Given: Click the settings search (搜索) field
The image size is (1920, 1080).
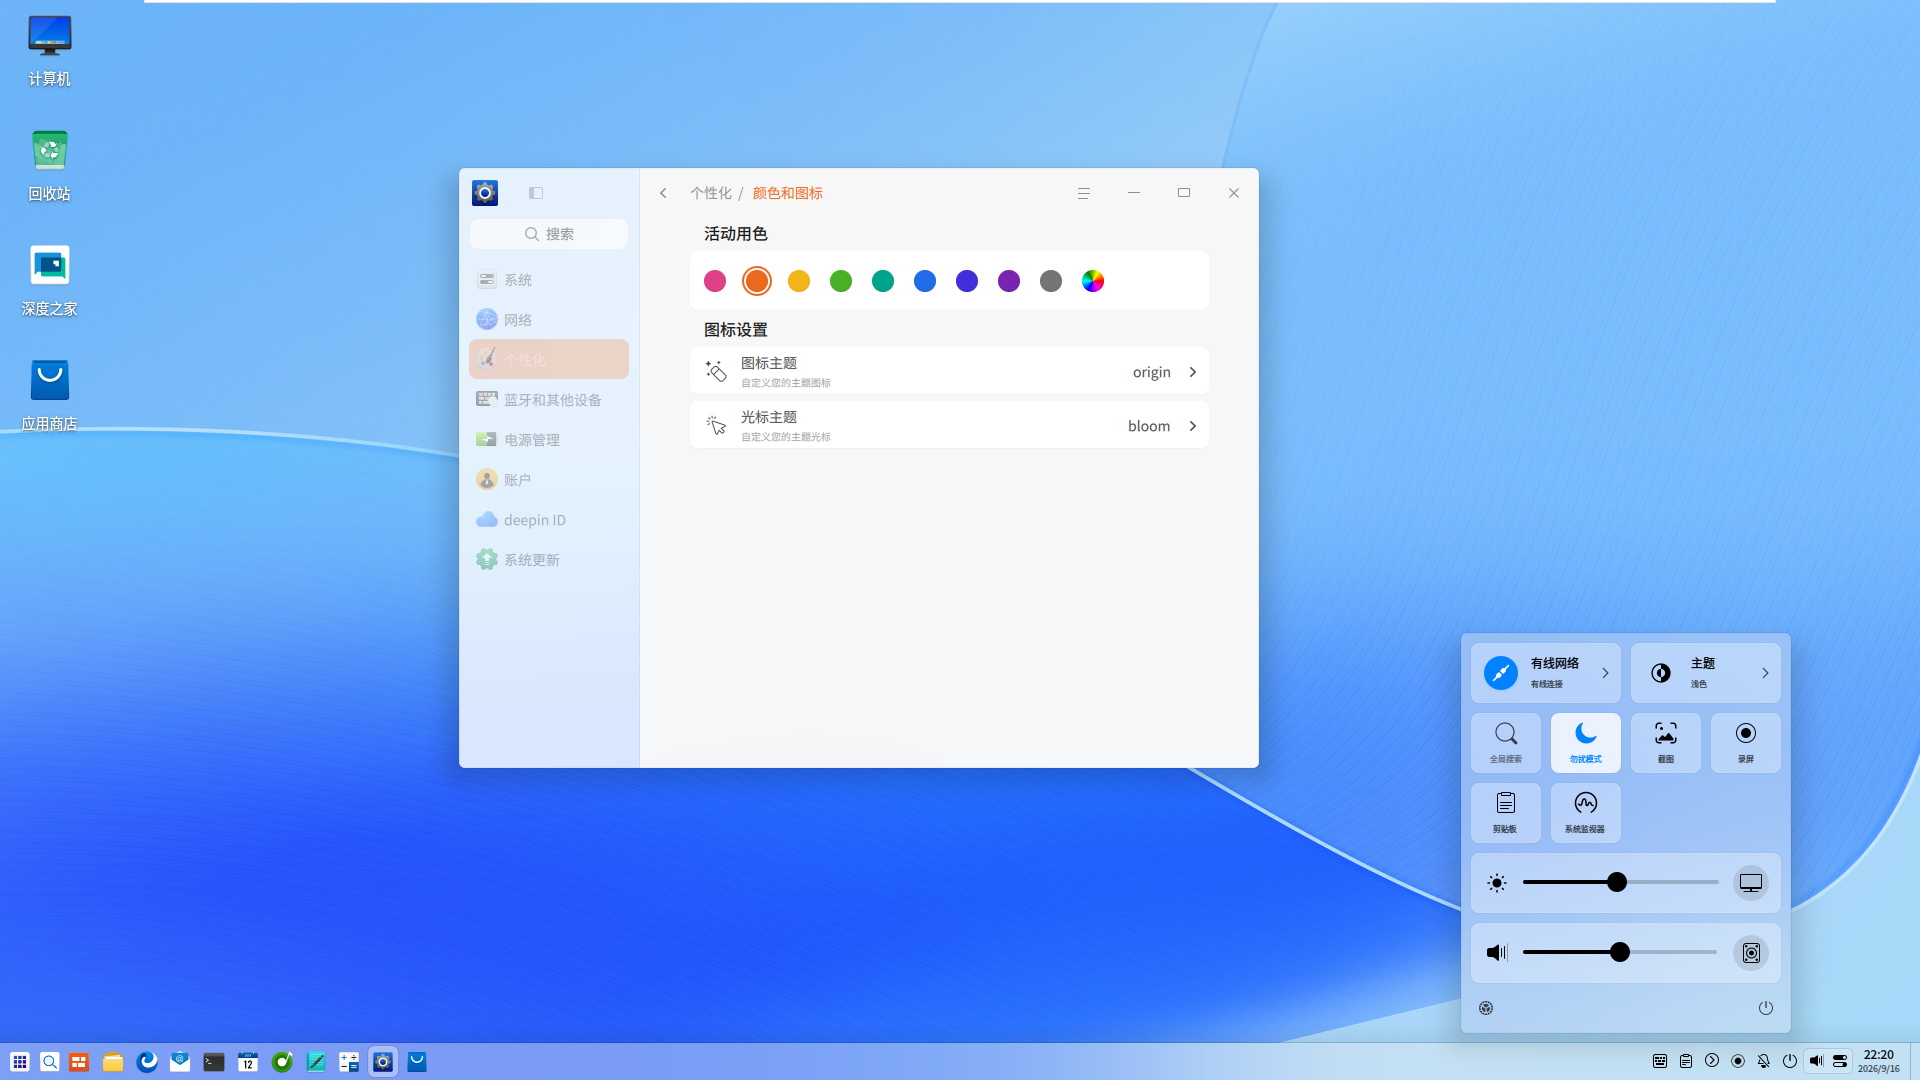Looking at the screenshot, I should coord(549,234).
